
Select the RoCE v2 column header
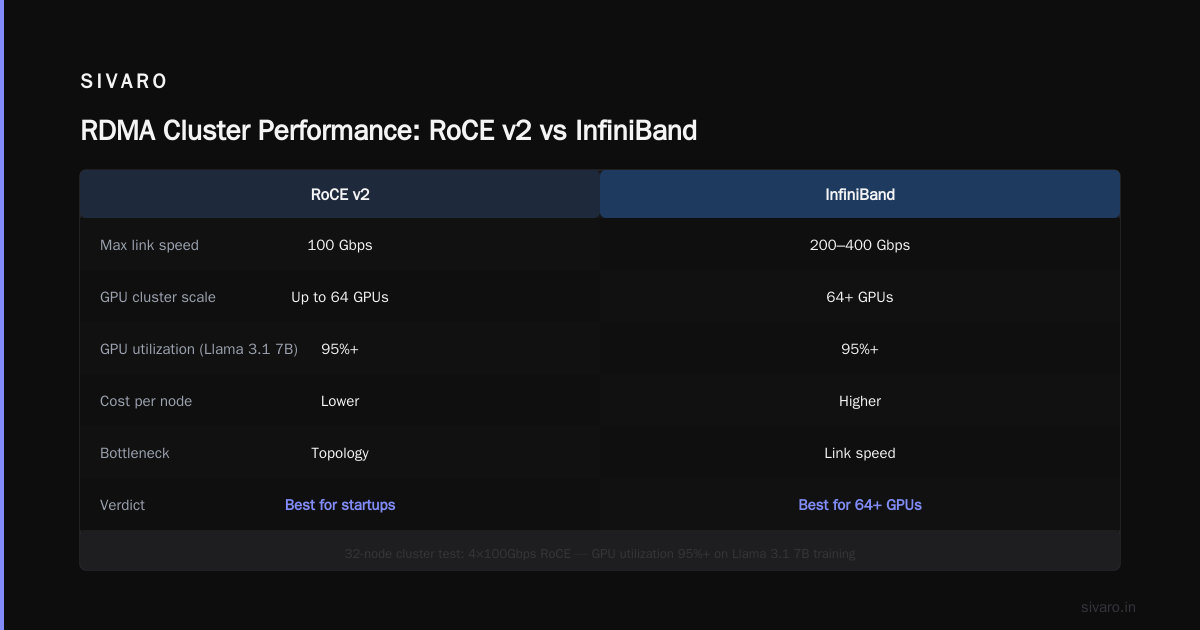[340, 194]
